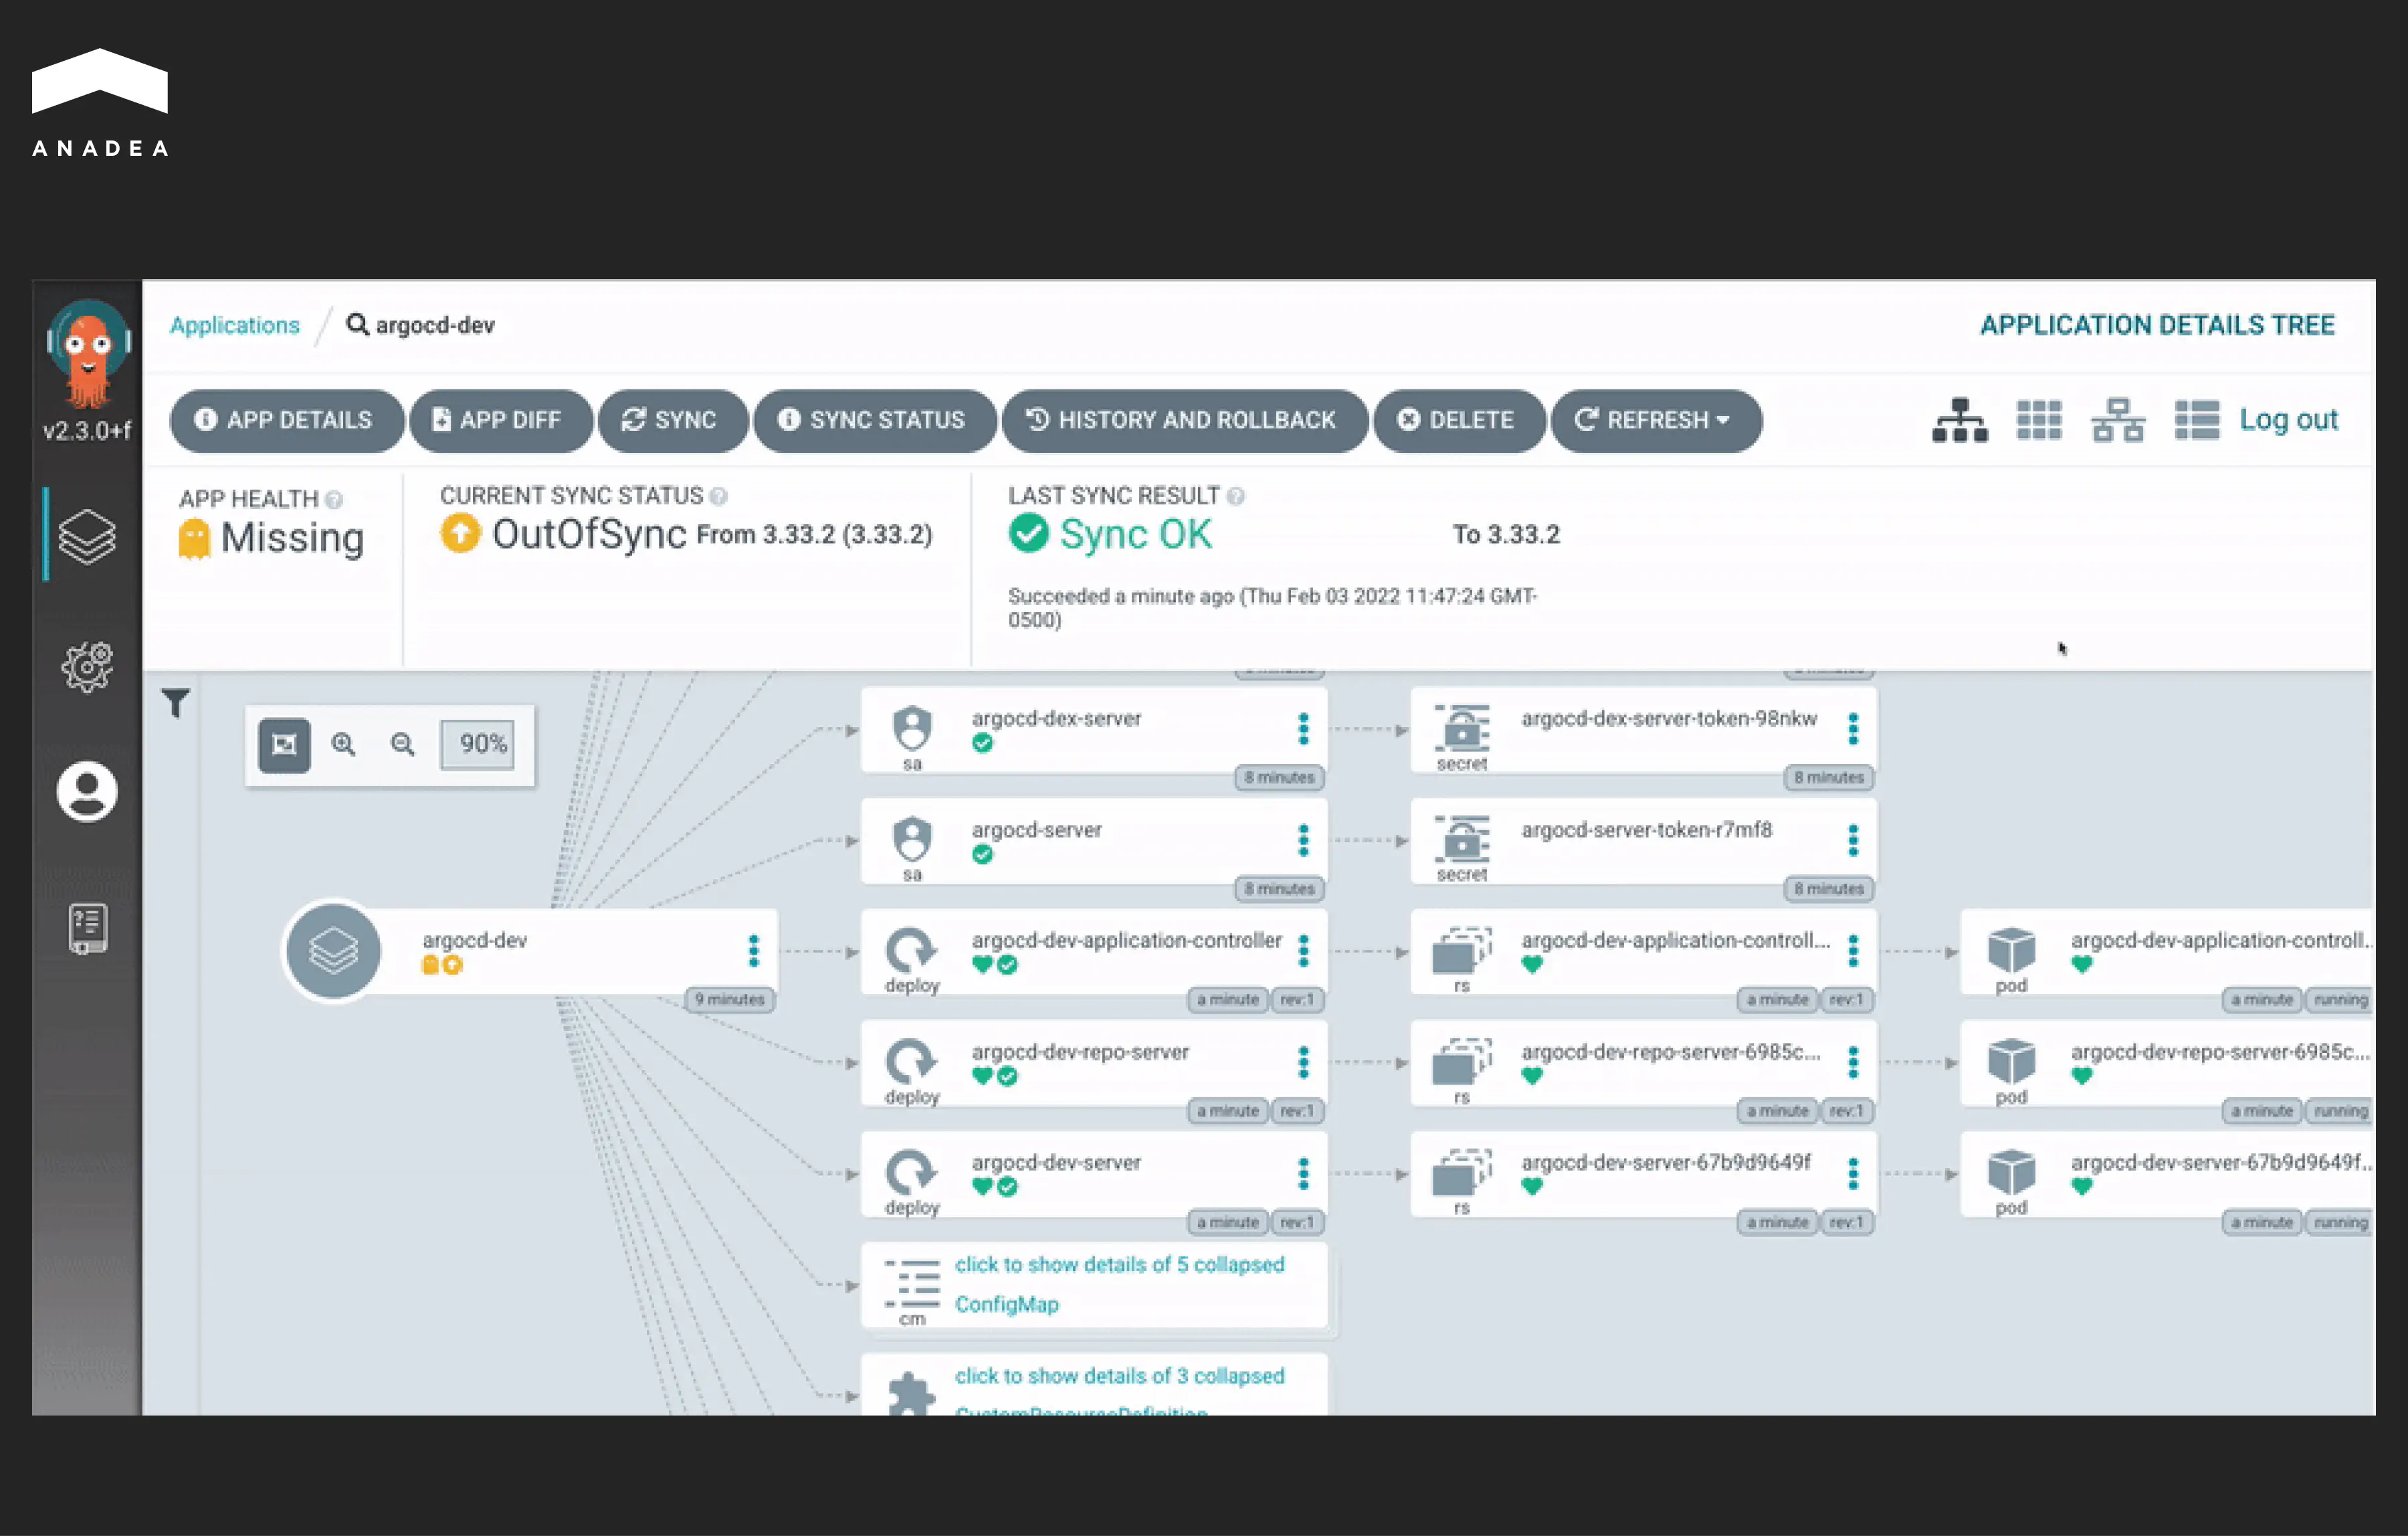The image size is (2408, 1536).
Task: Open the resource filter funnel icon
Action: (175, 703)
